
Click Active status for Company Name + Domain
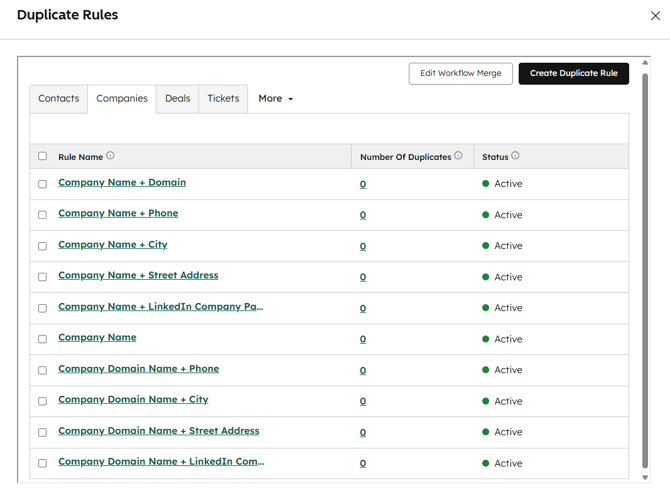click(x=502, y=184)
